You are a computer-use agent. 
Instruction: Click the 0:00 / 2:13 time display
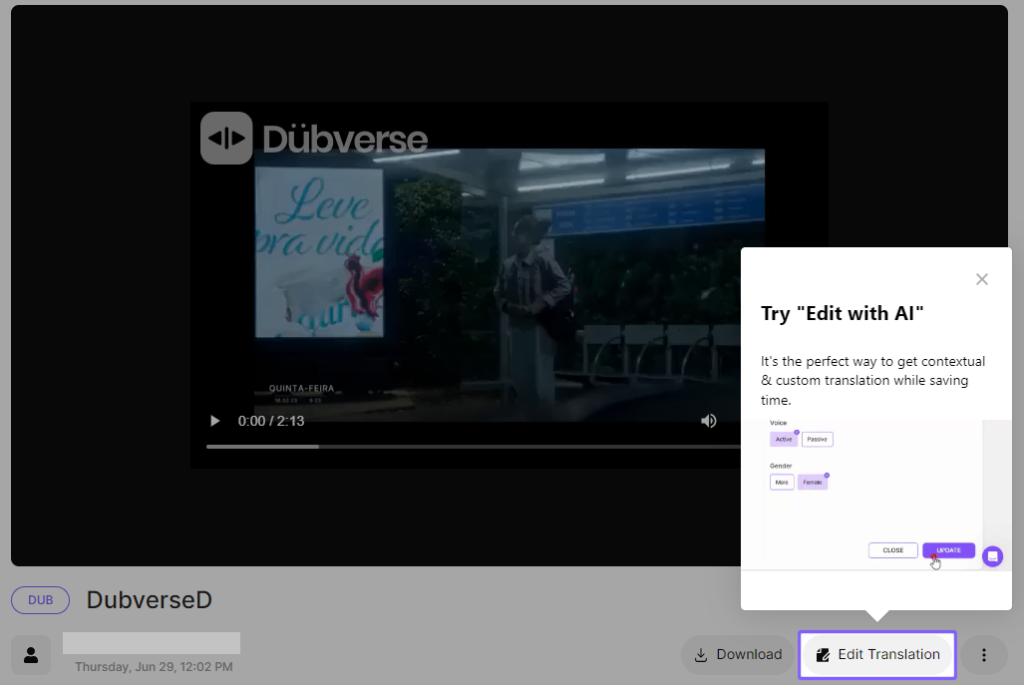(271, 421)
